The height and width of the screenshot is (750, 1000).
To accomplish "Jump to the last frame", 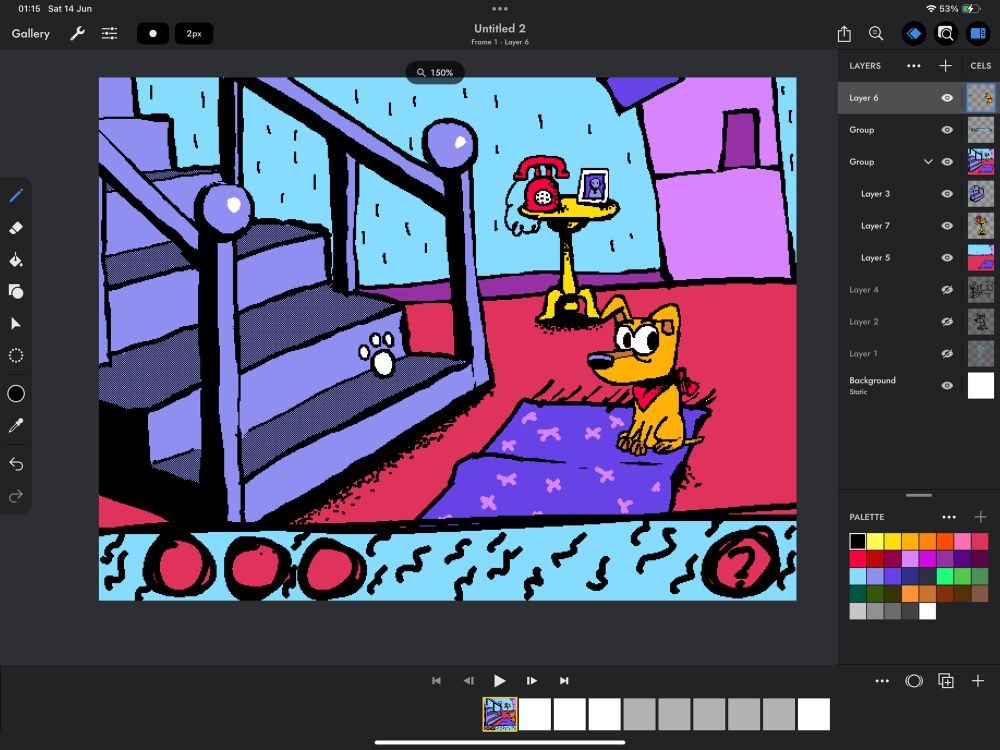I will (564, 681).
